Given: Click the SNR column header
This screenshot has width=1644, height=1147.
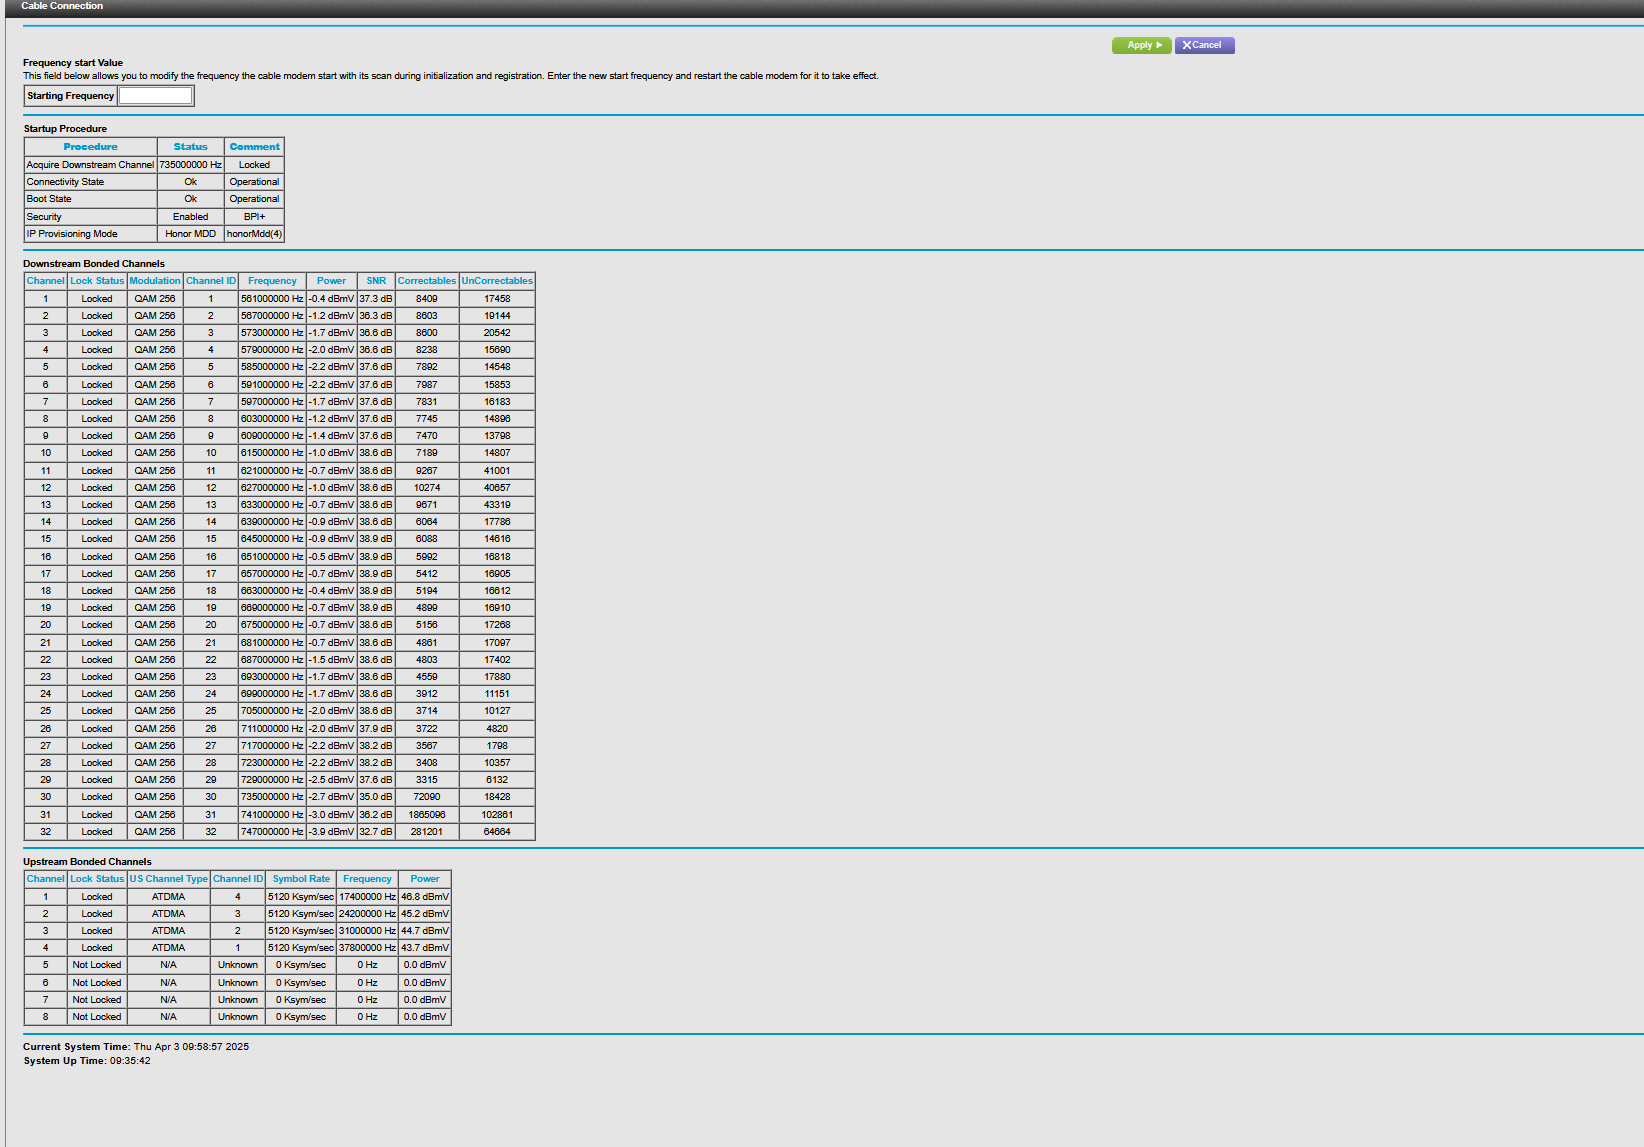Looking at the screenshot, I should (x=376, y=281).
